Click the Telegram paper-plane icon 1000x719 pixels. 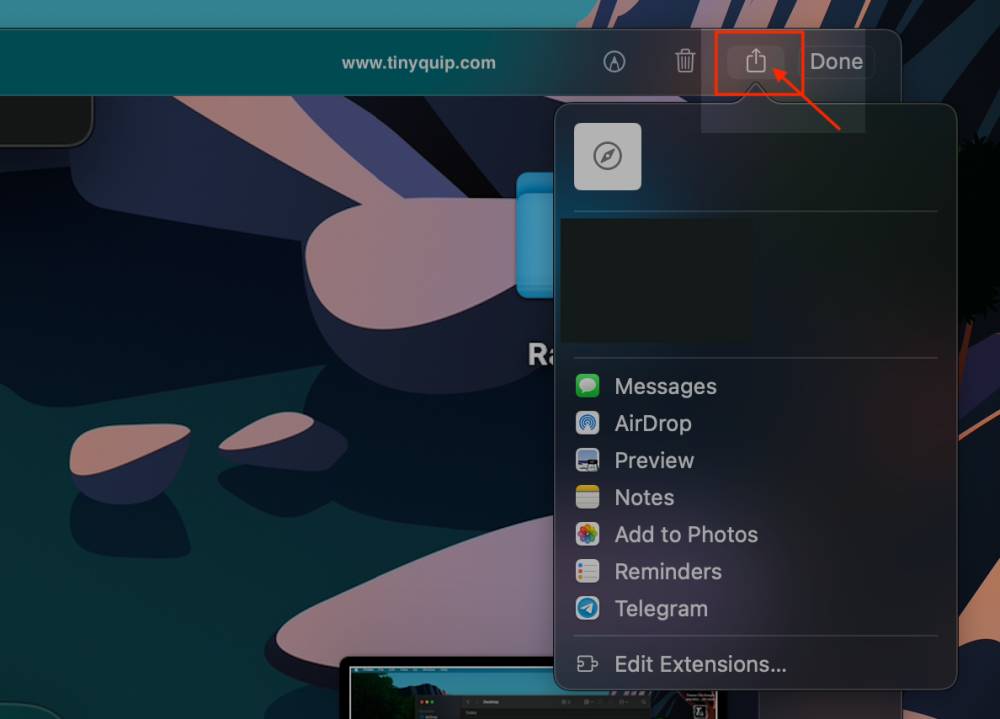click(x=587, y=608)
